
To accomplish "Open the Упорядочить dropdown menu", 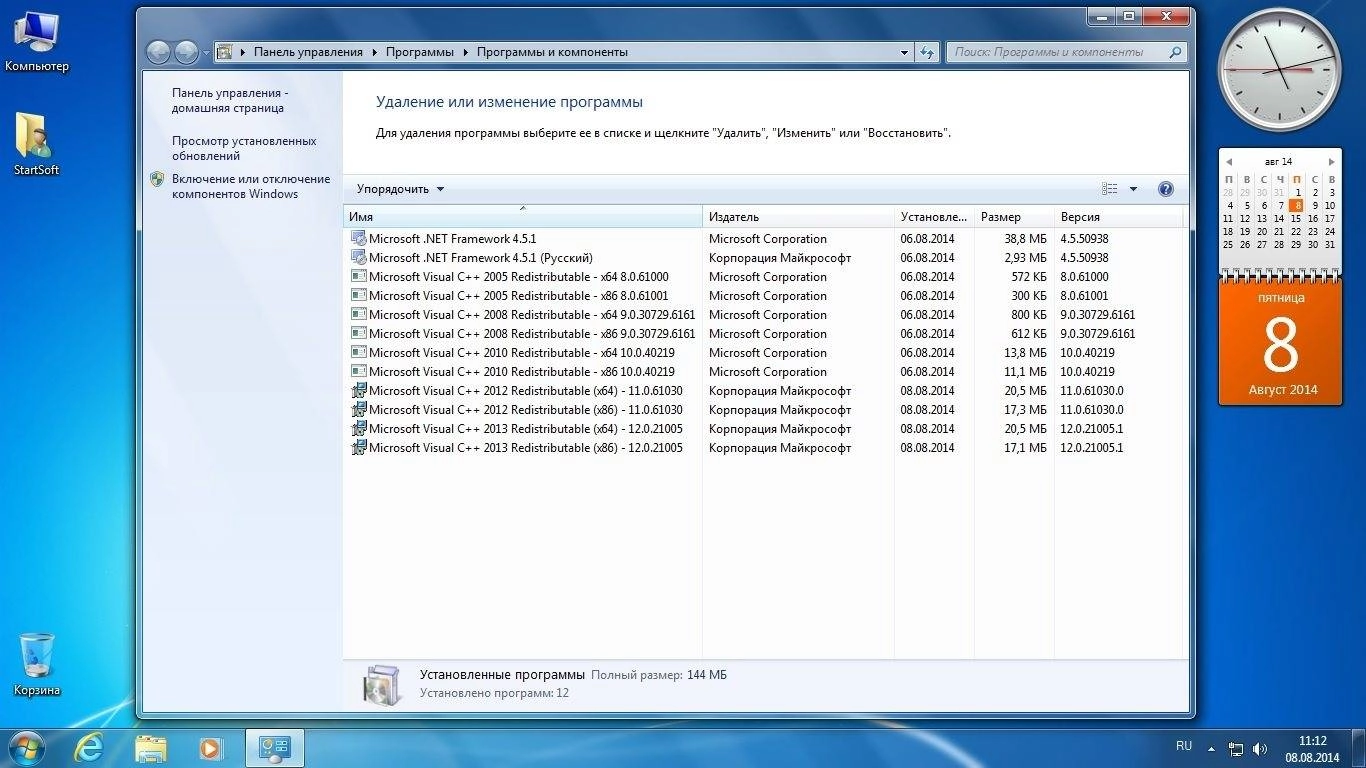I will coord(400,189).
